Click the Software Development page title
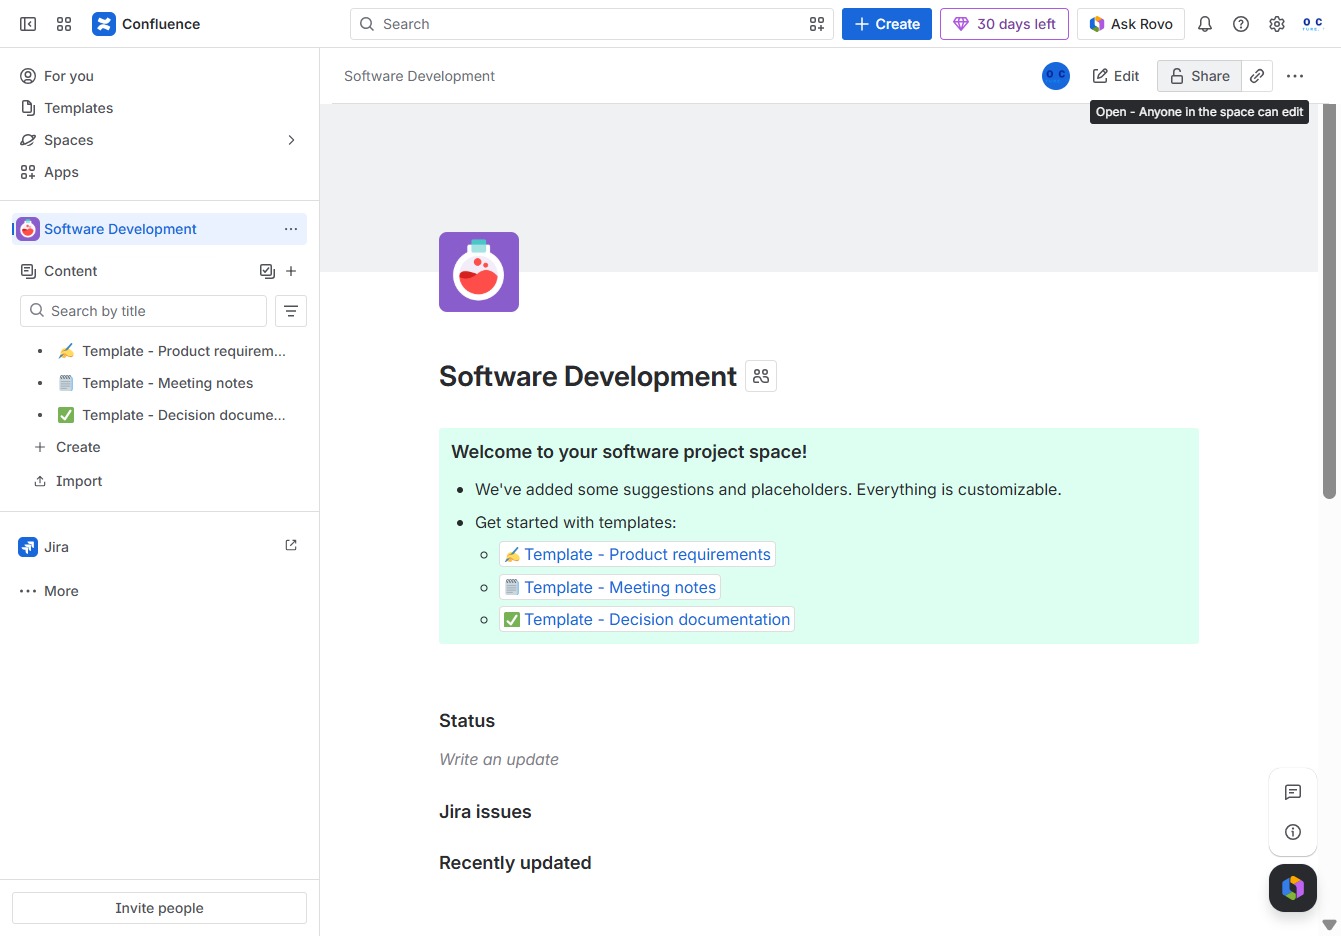This screenshot has height=936, width=1341. point(588,376)
